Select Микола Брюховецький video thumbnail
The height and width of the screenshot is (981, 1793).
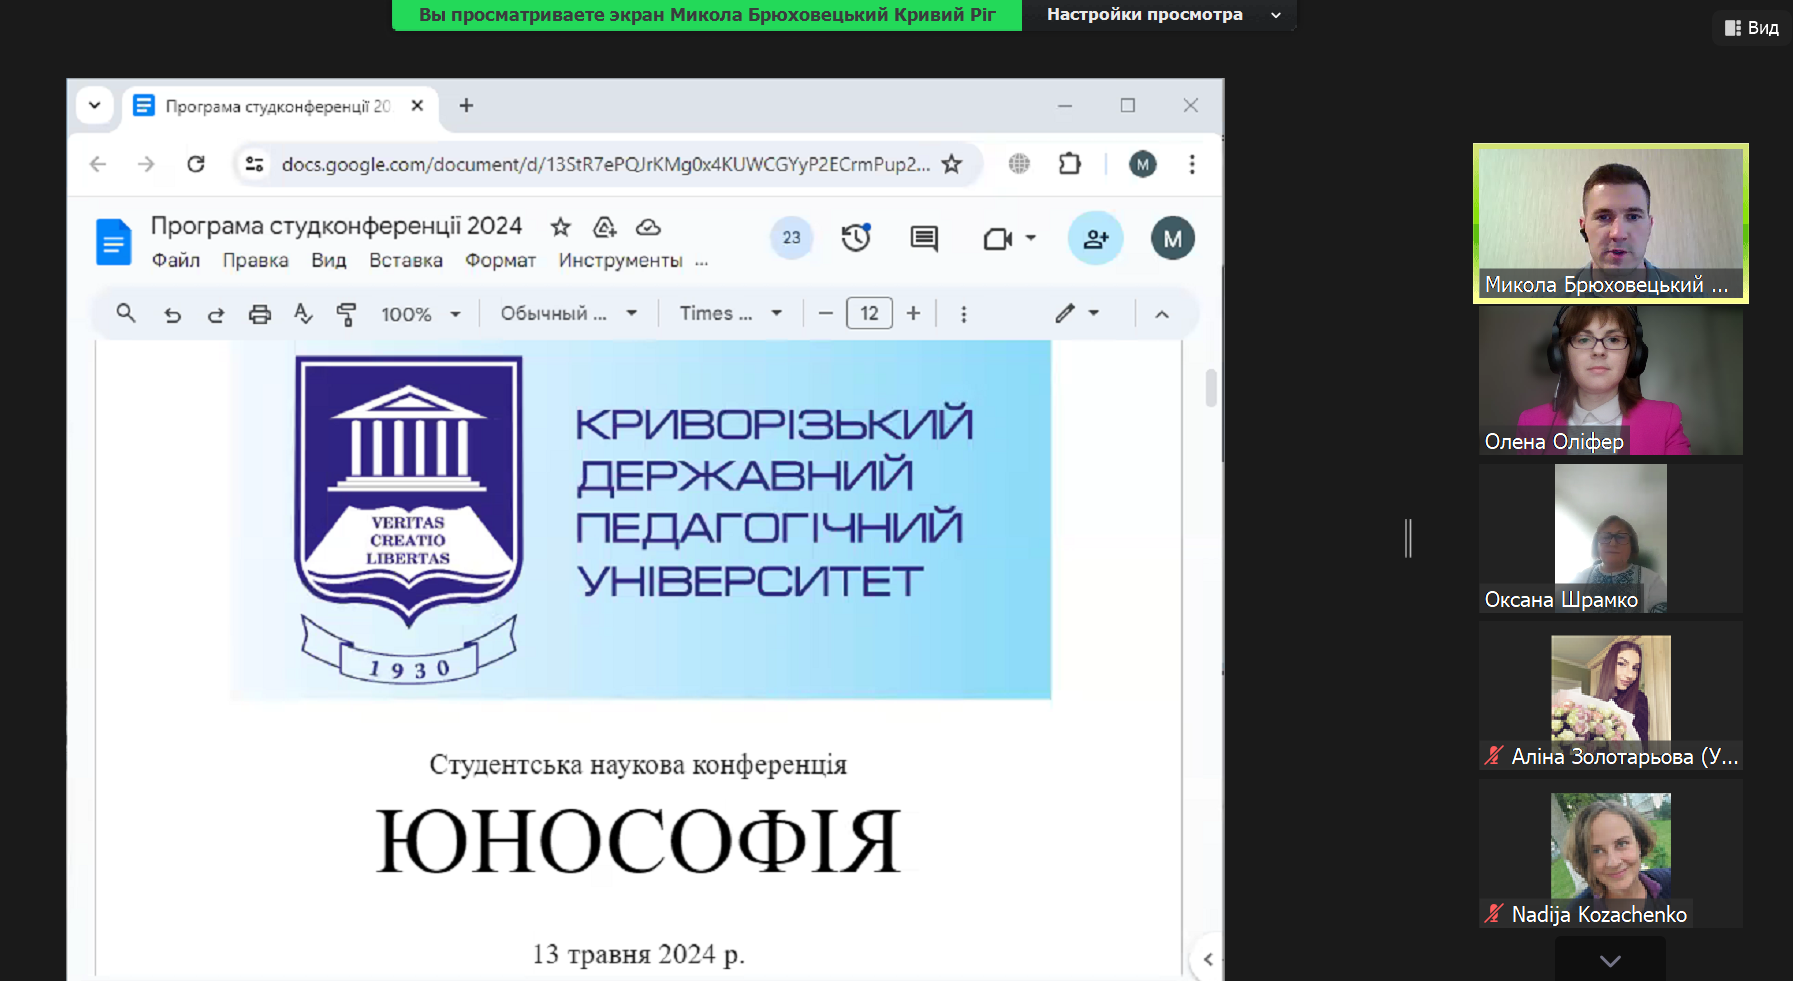(x=1611, y=223)
